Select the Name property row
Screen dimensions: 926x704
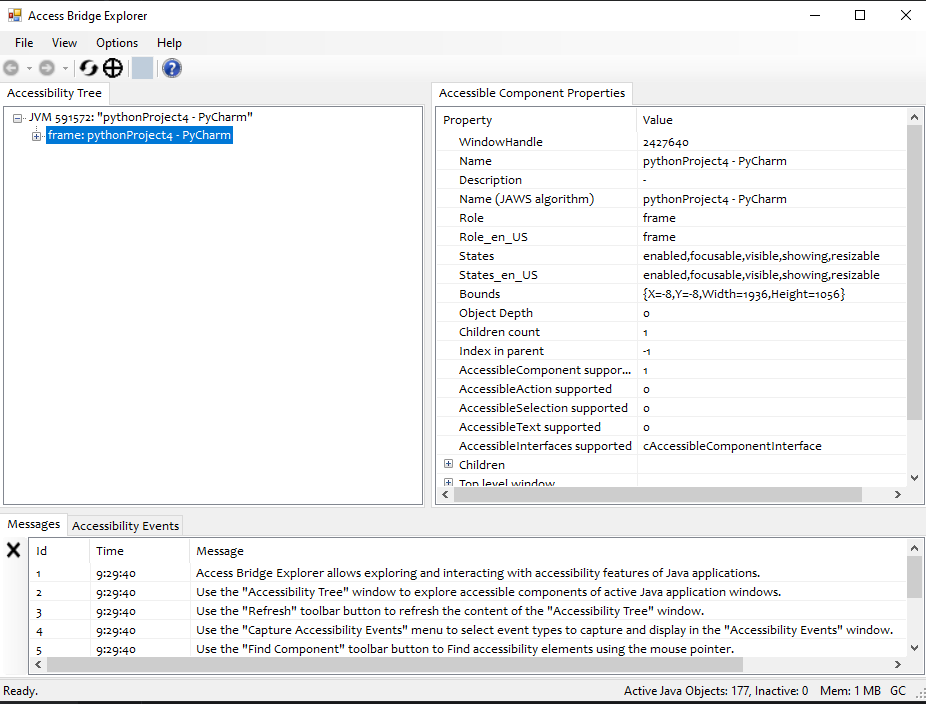point(671,161)
